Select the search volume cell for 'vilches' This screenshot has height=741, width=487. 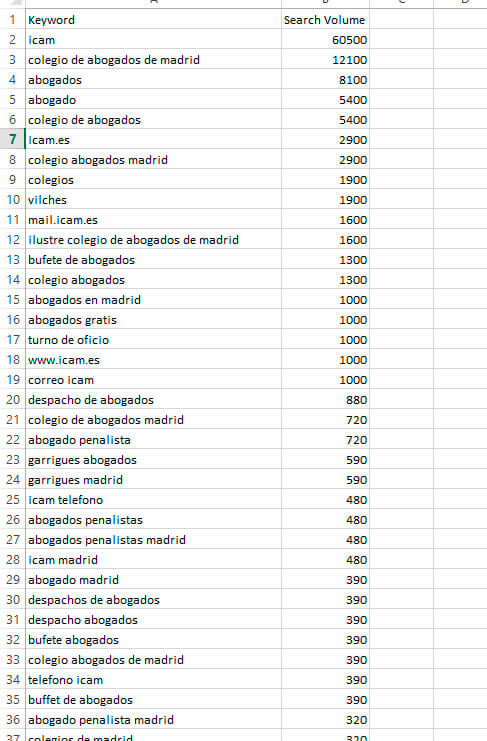(325, 200)
